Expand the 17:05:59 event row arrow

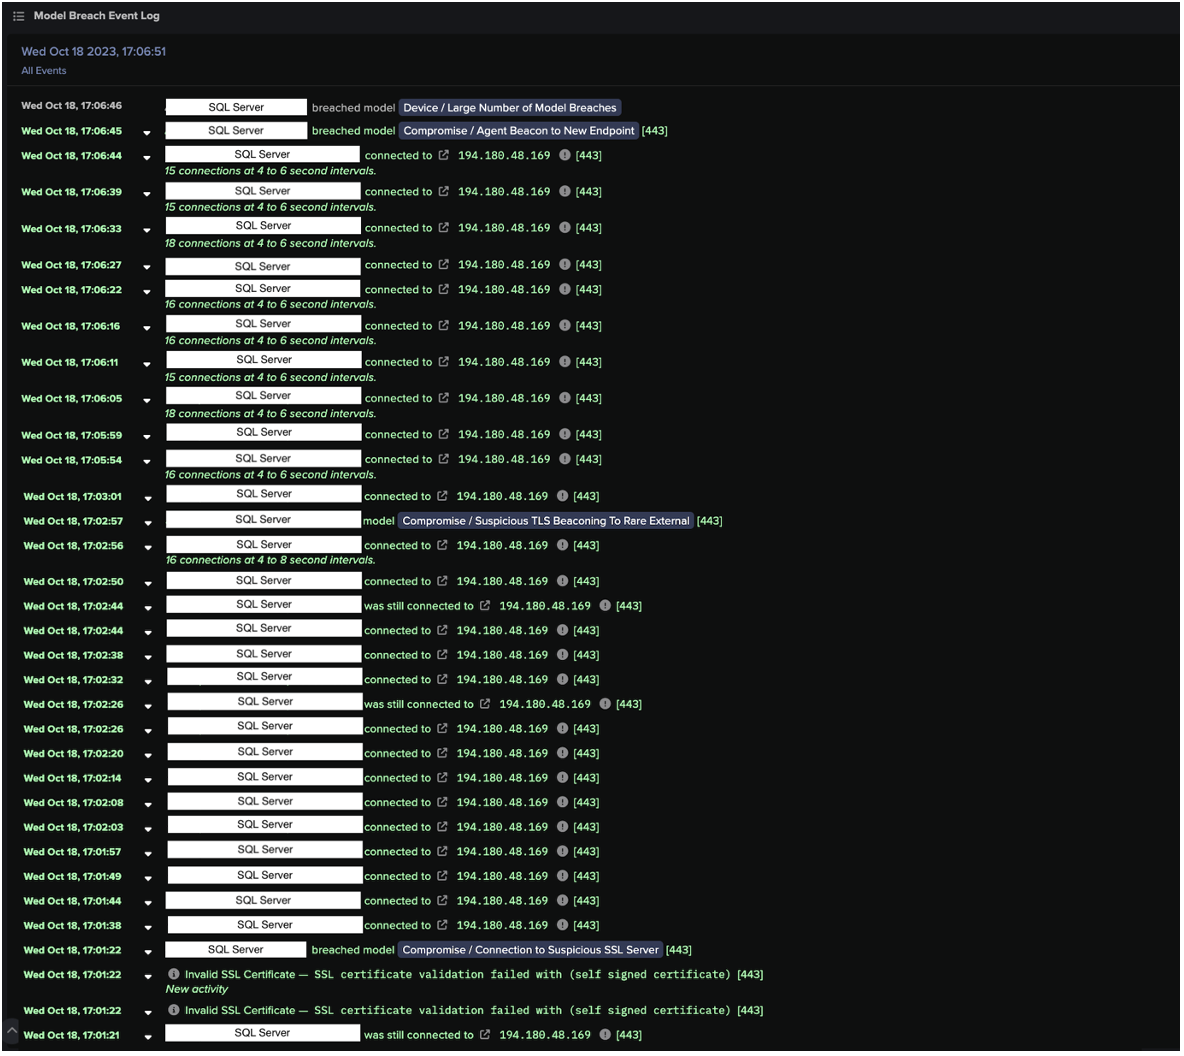(147, 437)
